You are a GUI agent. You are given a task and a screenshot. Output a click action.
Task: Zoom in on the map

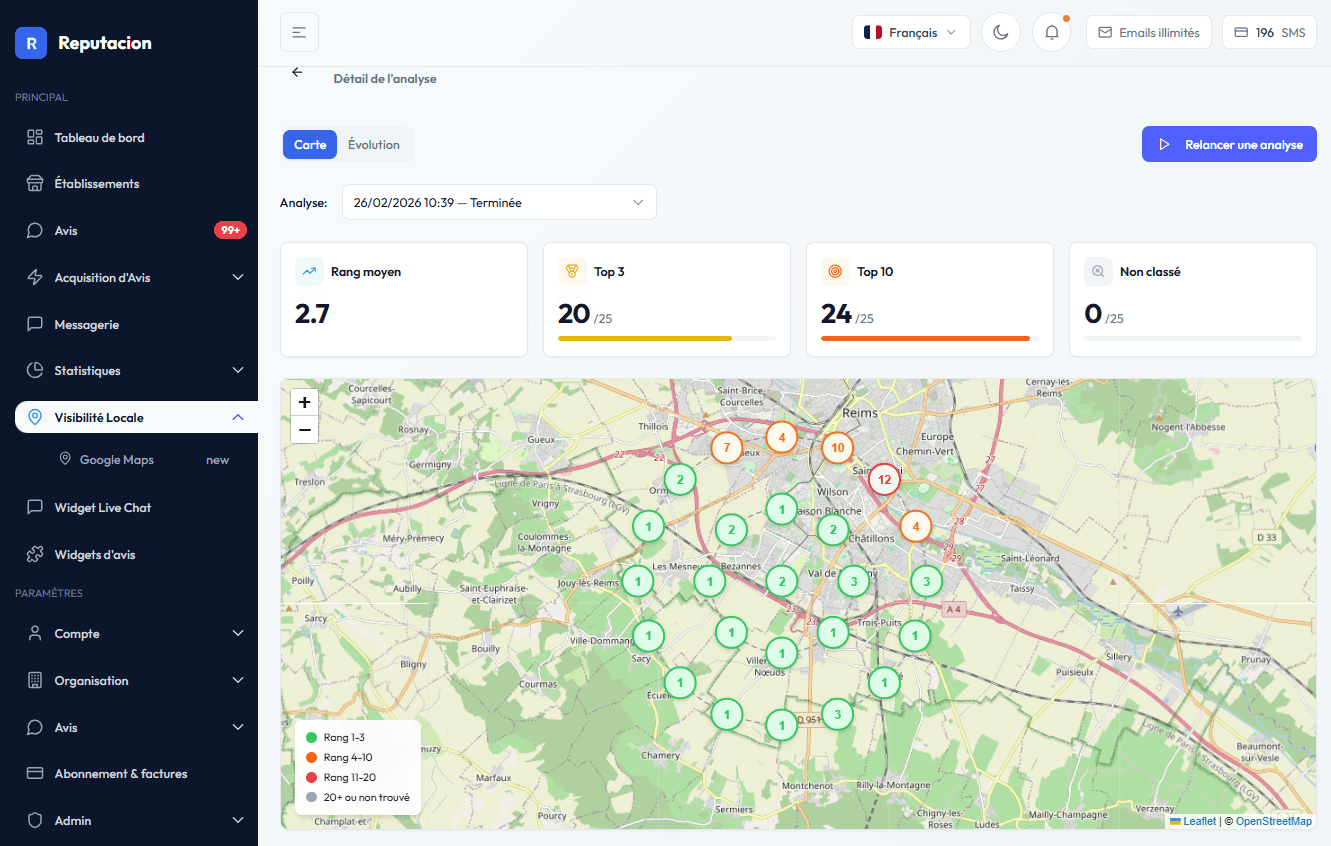[305, 402]
